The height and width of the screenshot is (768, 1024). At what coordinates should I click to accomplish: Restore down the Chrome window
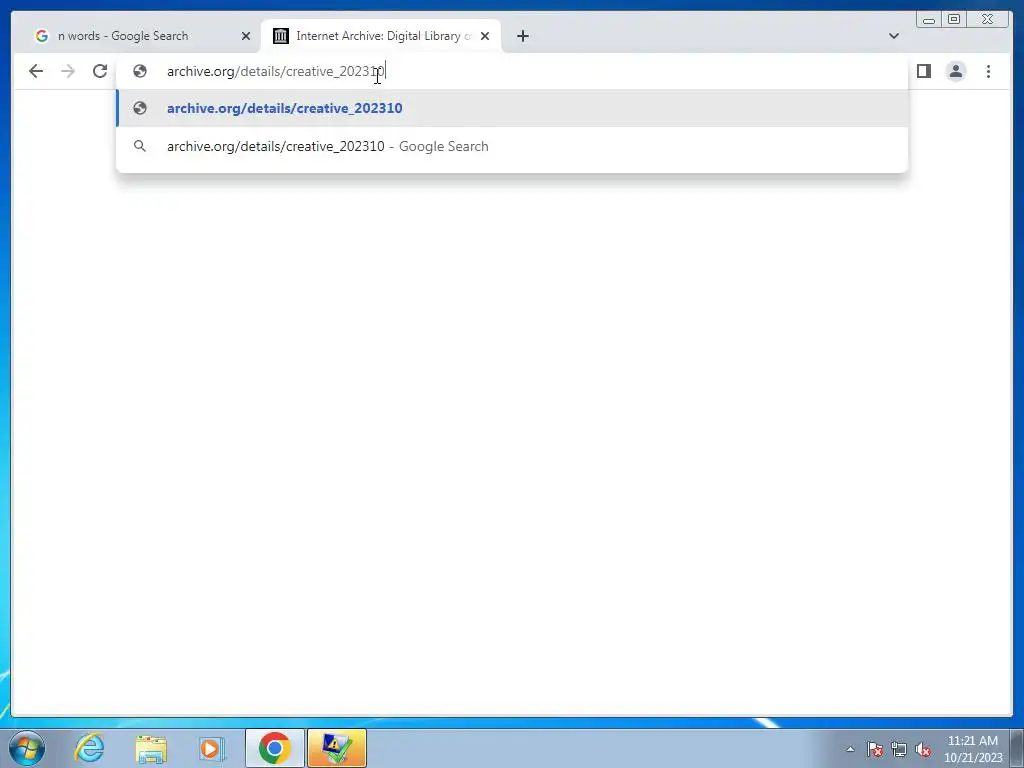954,20
